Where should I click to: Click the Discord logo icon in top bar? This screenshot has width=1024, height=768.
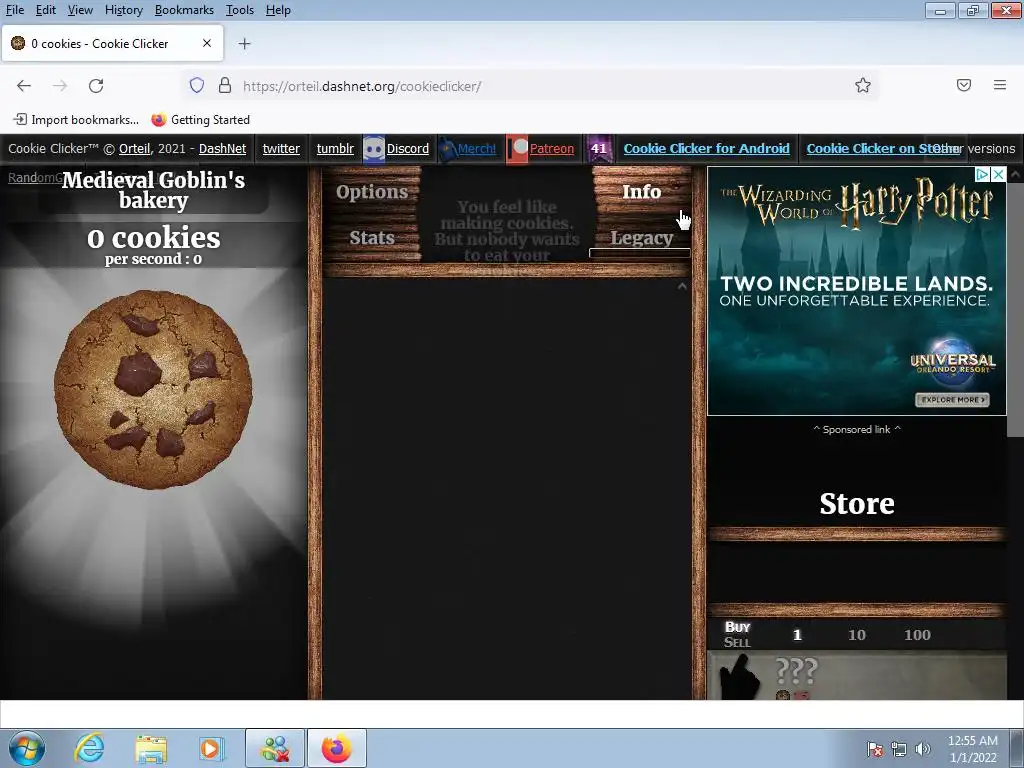click(x=374, y=149)
